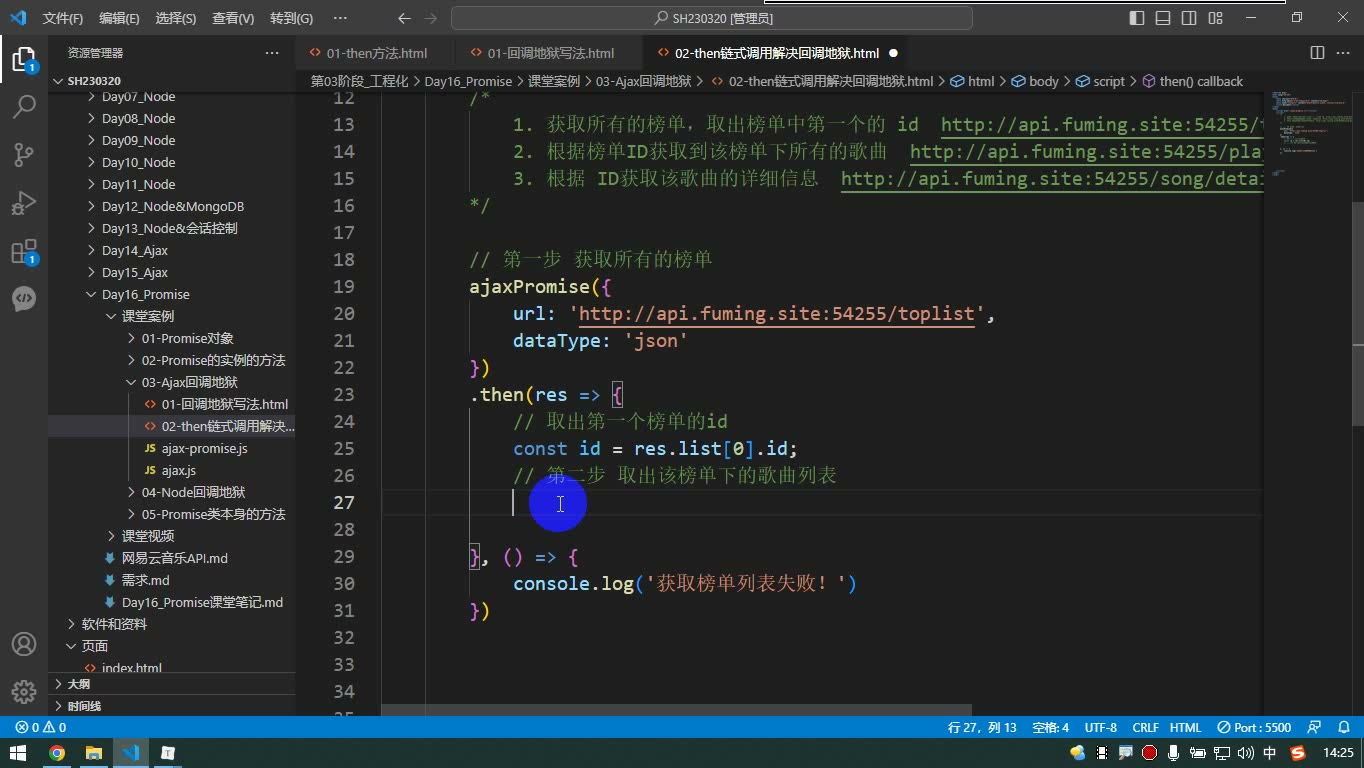
Task: Open Explorer views and more actions ellipsis
Action: pos(272,53)
